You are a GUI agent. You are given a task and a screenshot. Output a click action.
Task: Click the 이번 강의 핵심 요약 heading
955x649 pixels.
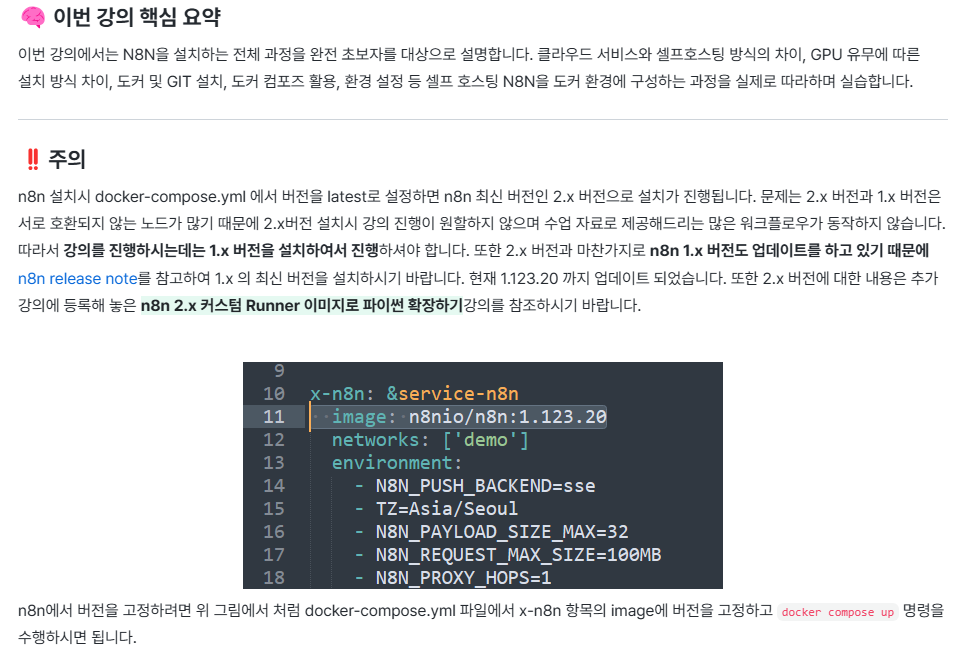point(136,17)
